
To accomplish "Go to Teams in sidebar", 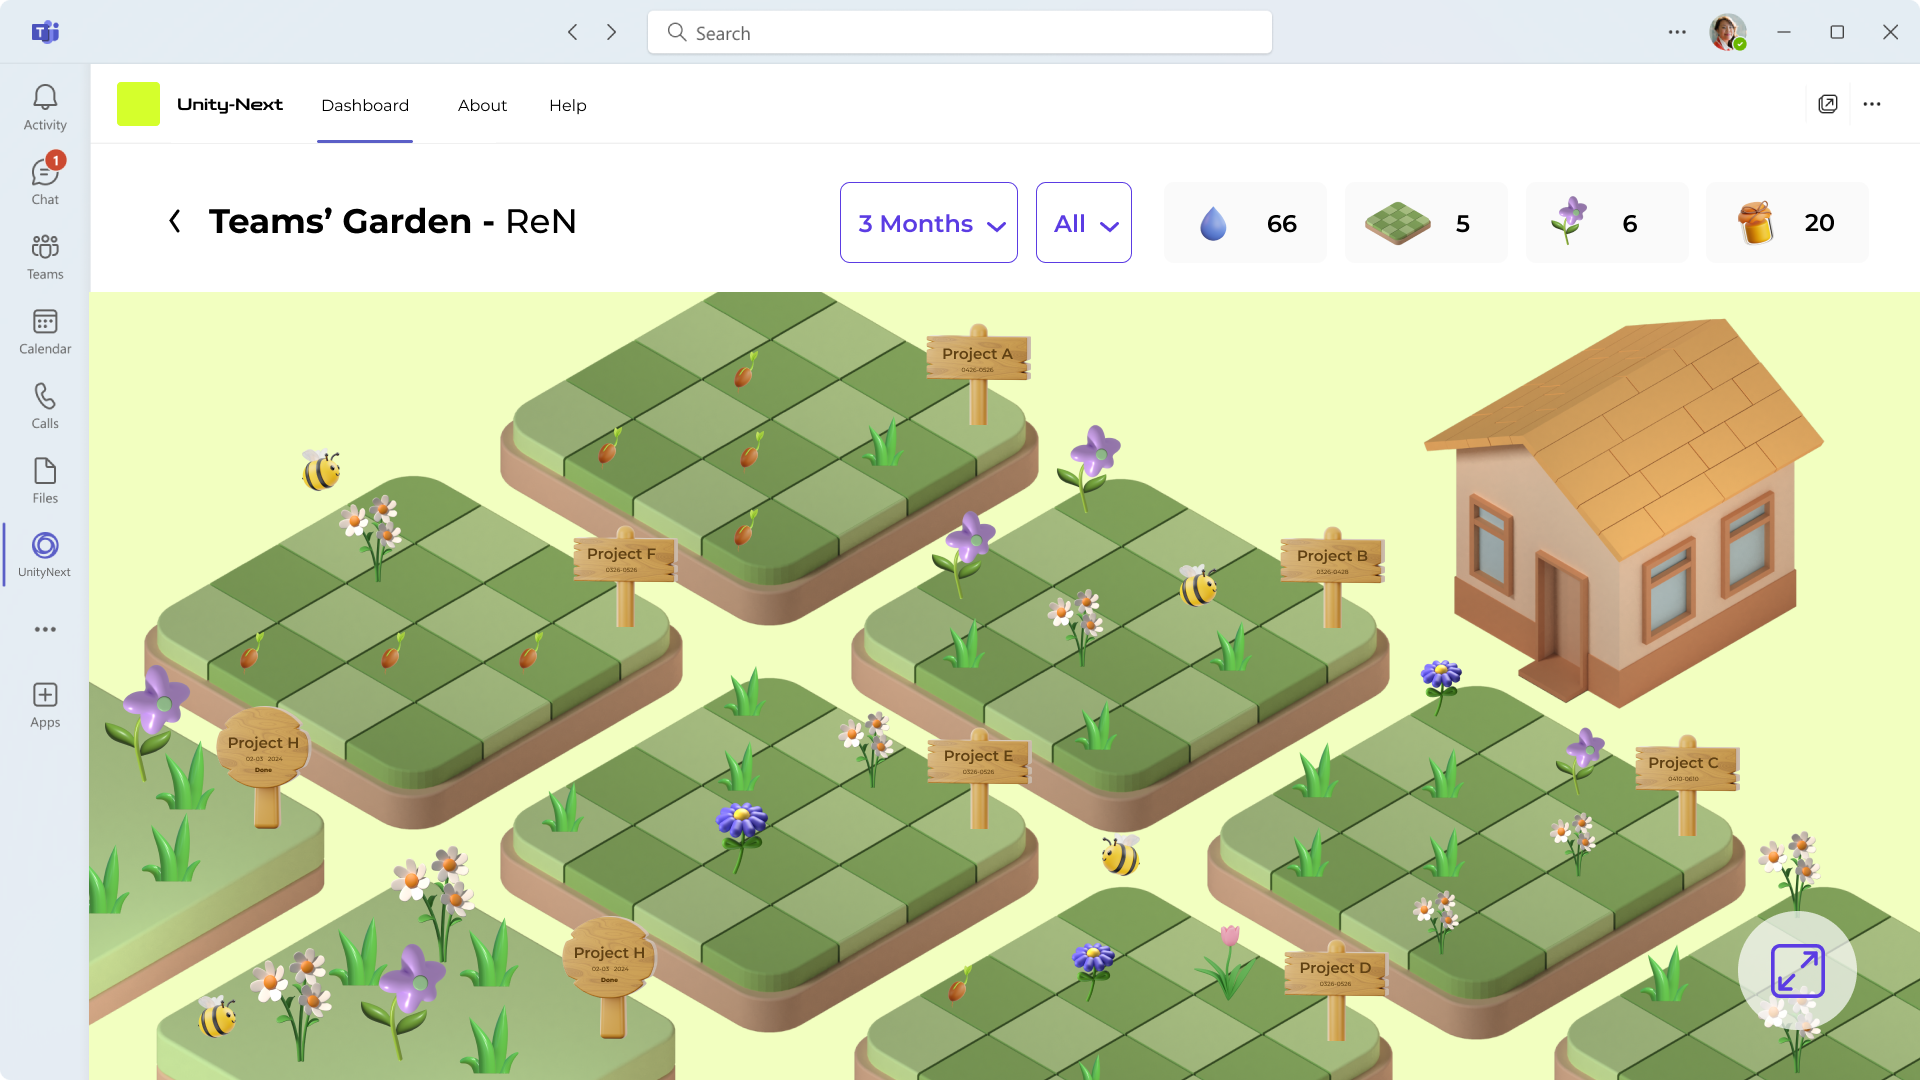I will click(x=45, y=256).
